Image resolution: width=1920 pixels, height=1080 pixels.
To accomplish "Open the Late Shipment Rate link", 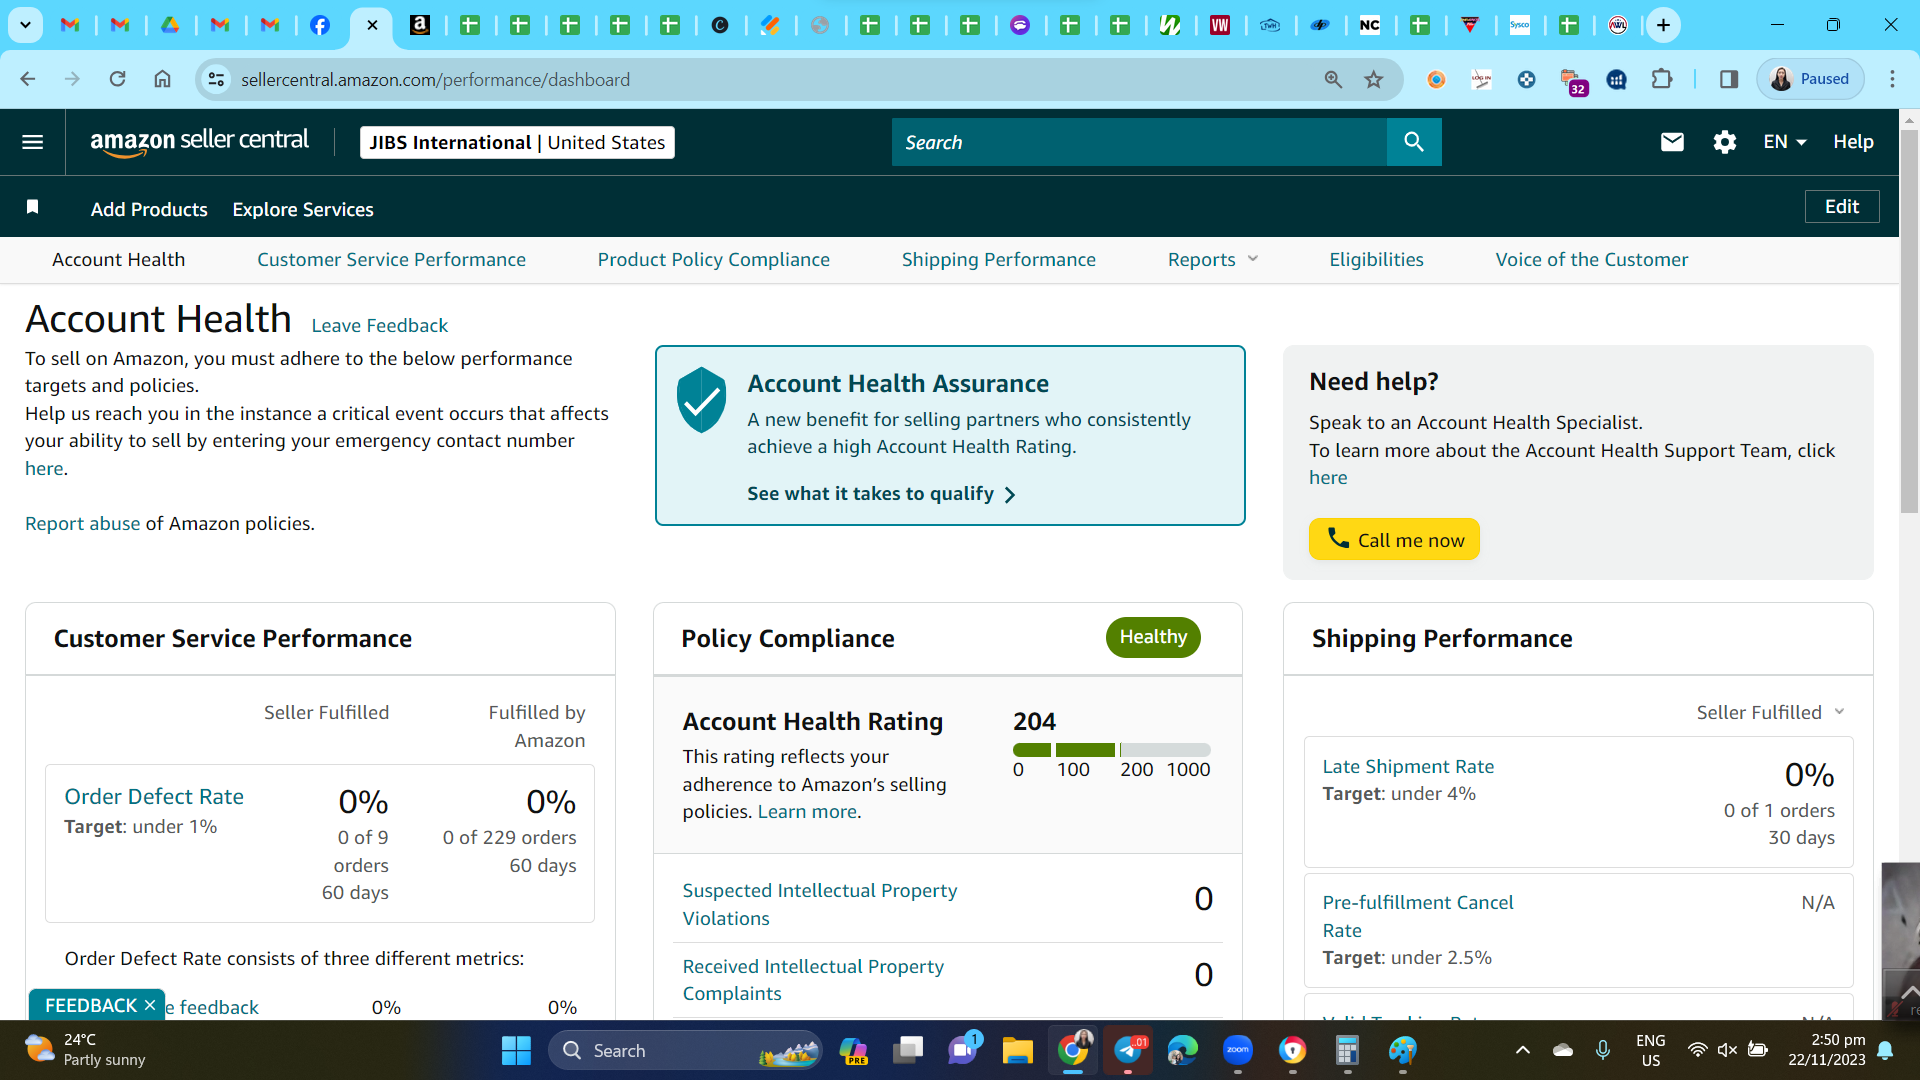I will click(1408, 766).
